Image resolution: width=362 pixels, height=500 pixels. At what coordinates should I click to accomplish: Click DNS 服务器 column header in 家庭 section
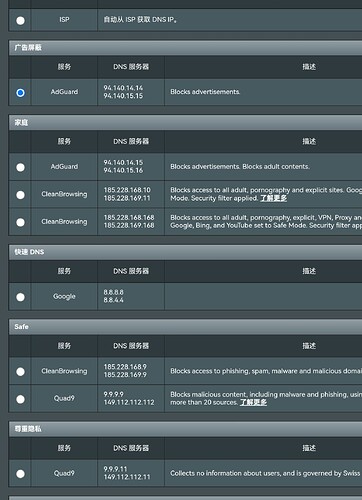pos(131,141)
